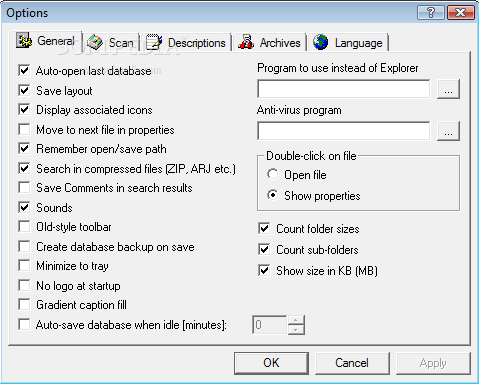Increase auto-save minutes with up arrow

click(296, 320)
